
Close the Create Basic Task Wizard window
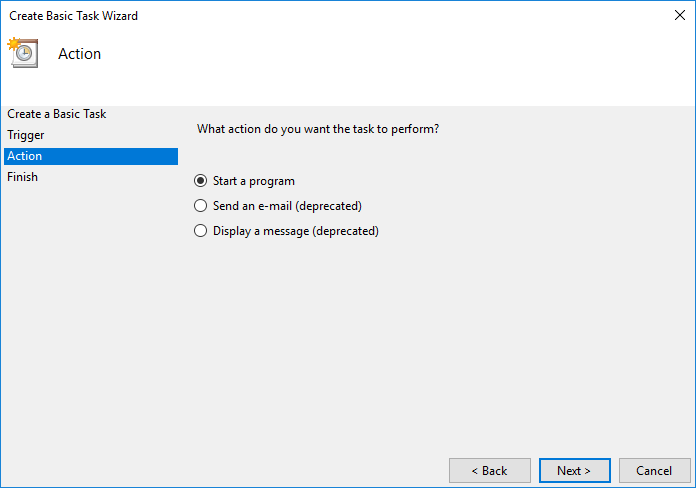click(x=680, y=15)
